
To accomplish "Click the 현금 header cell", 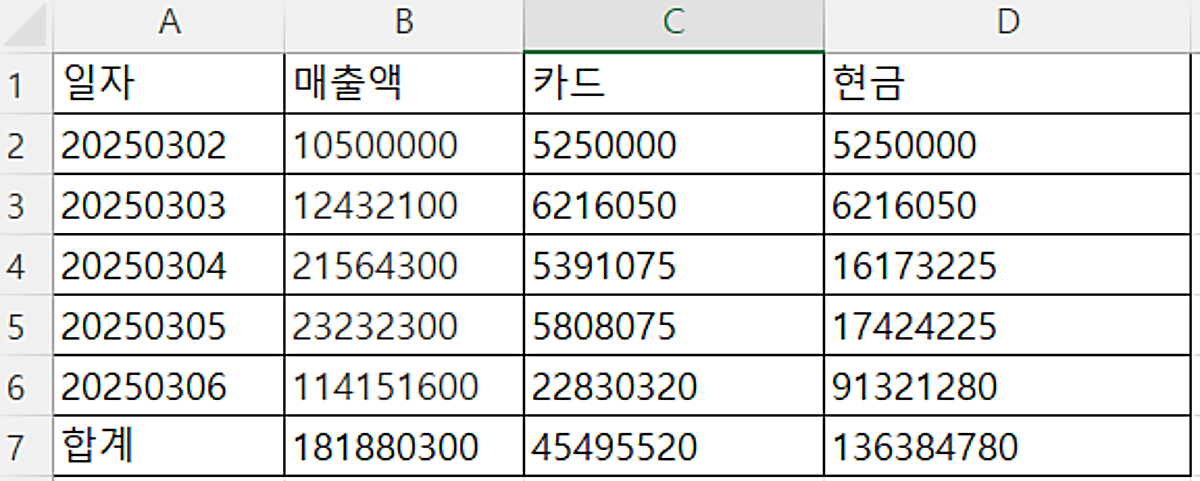I will click(1009, 83).
